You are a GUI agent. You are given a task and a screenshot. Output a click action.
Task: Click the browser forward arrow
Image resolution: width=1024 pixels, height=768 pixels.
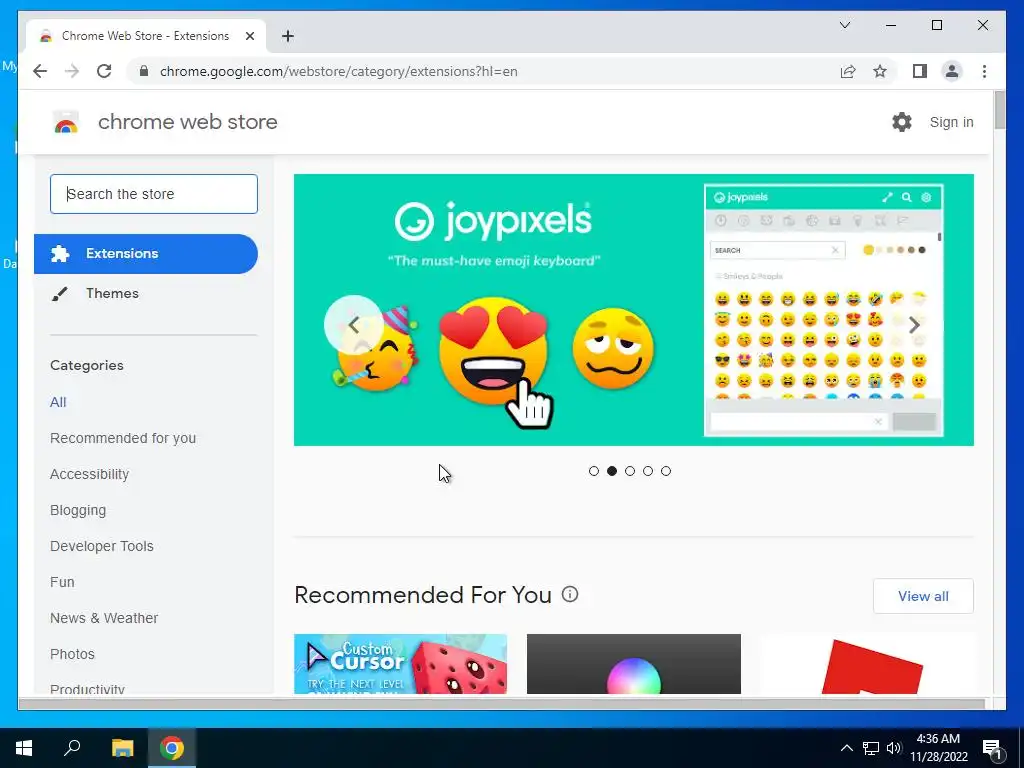tap(72, 71)
